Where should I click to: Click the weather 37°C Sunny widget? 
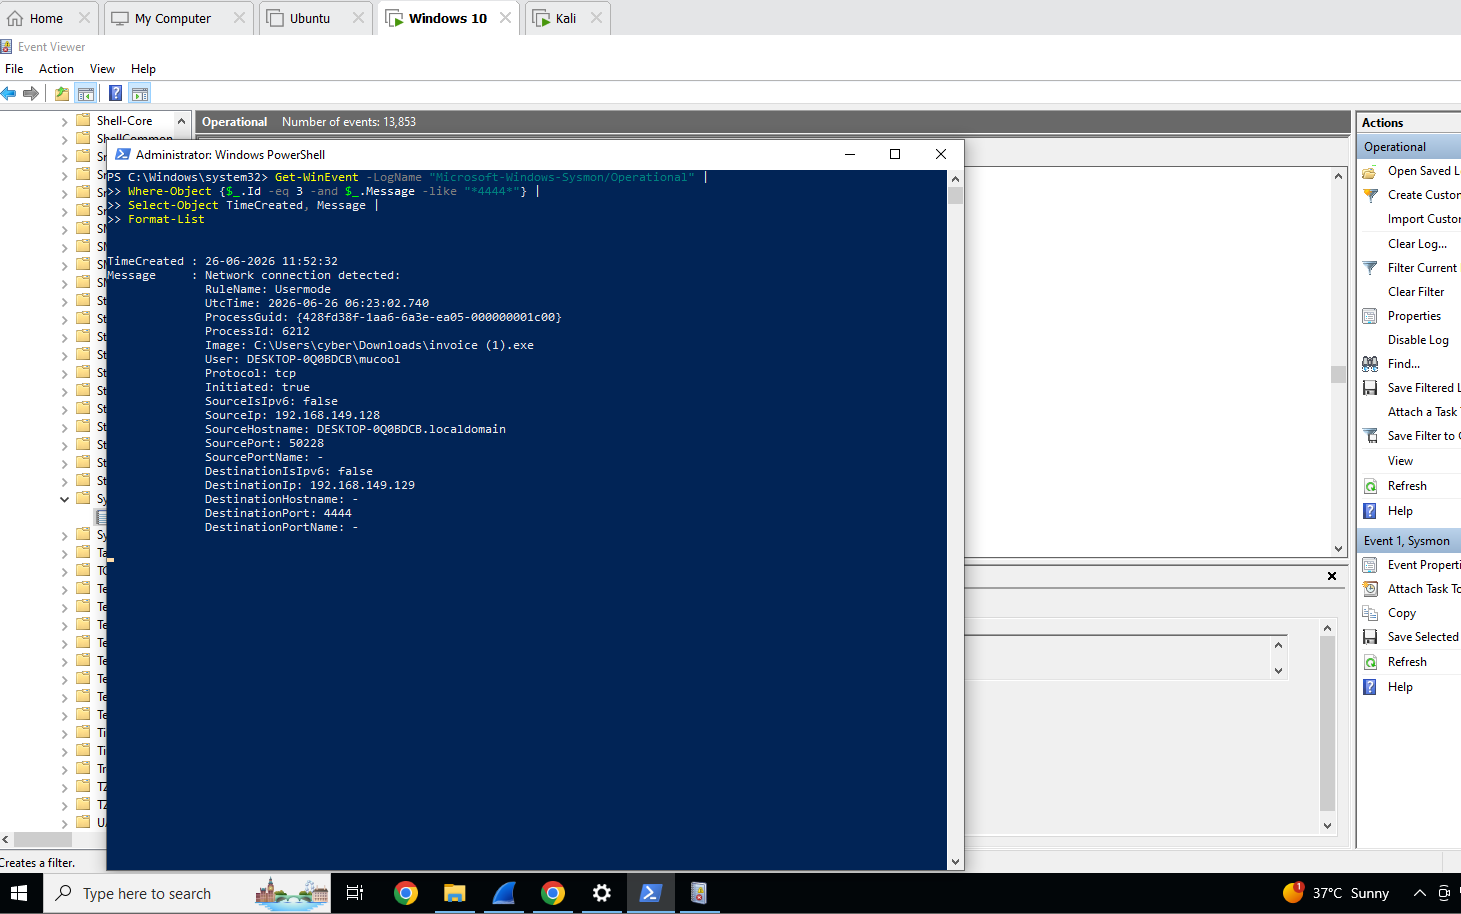1336,893
